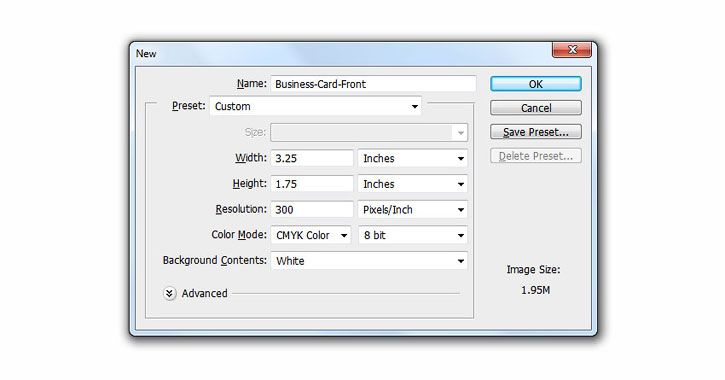This screenshot has width=725, height=380.
Task: Open the Resolution units Pixels/Inch dropdown
Action: 413,210
